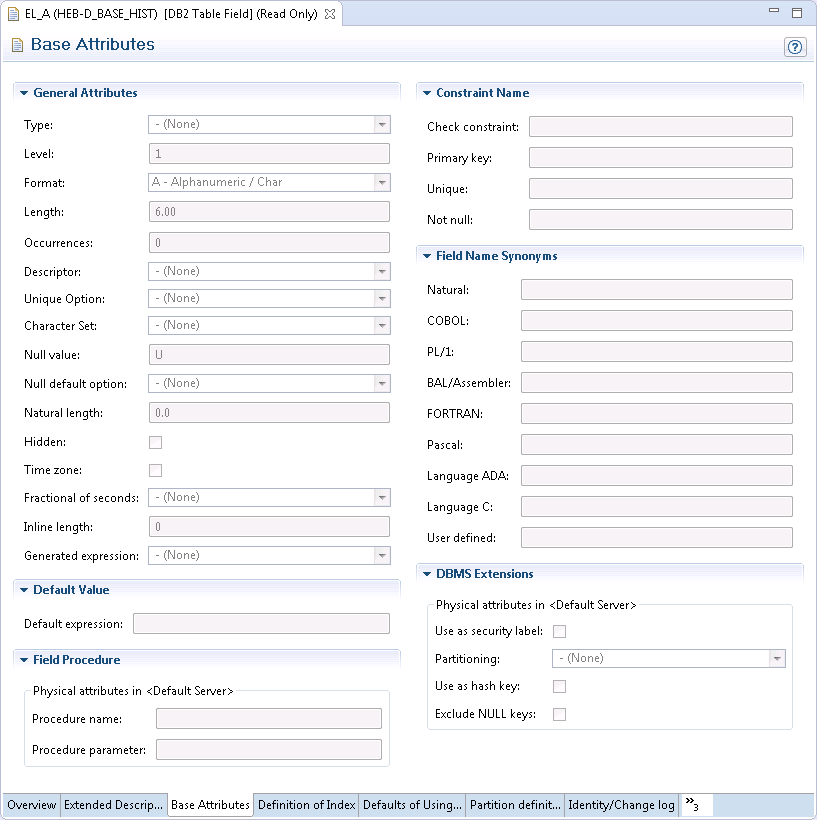Collapse the DBMS Extensions section
817x820 pixels.
click(x=426, y=574)
